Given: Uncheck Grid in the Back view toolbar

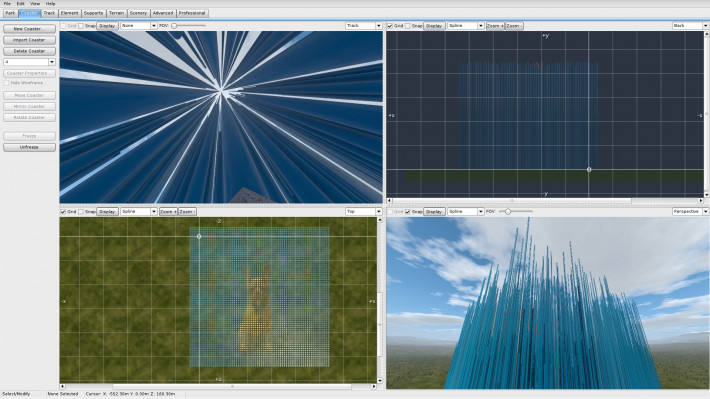Looking at the screenshot, I should coord(390,26).
